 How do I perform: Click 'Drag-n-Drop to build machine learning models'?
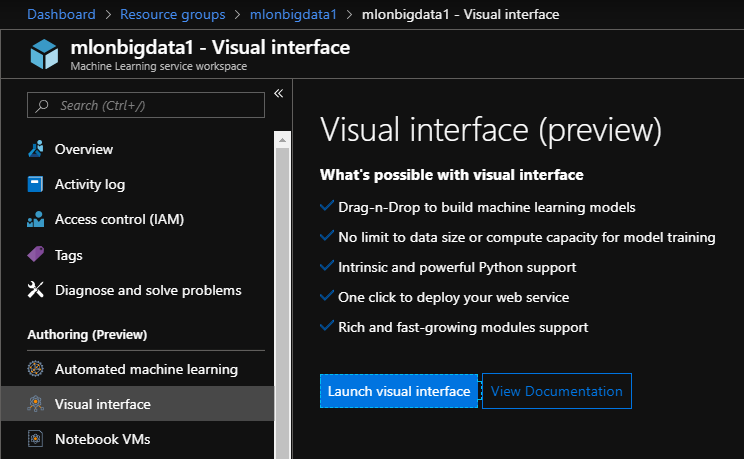(487, 207)
